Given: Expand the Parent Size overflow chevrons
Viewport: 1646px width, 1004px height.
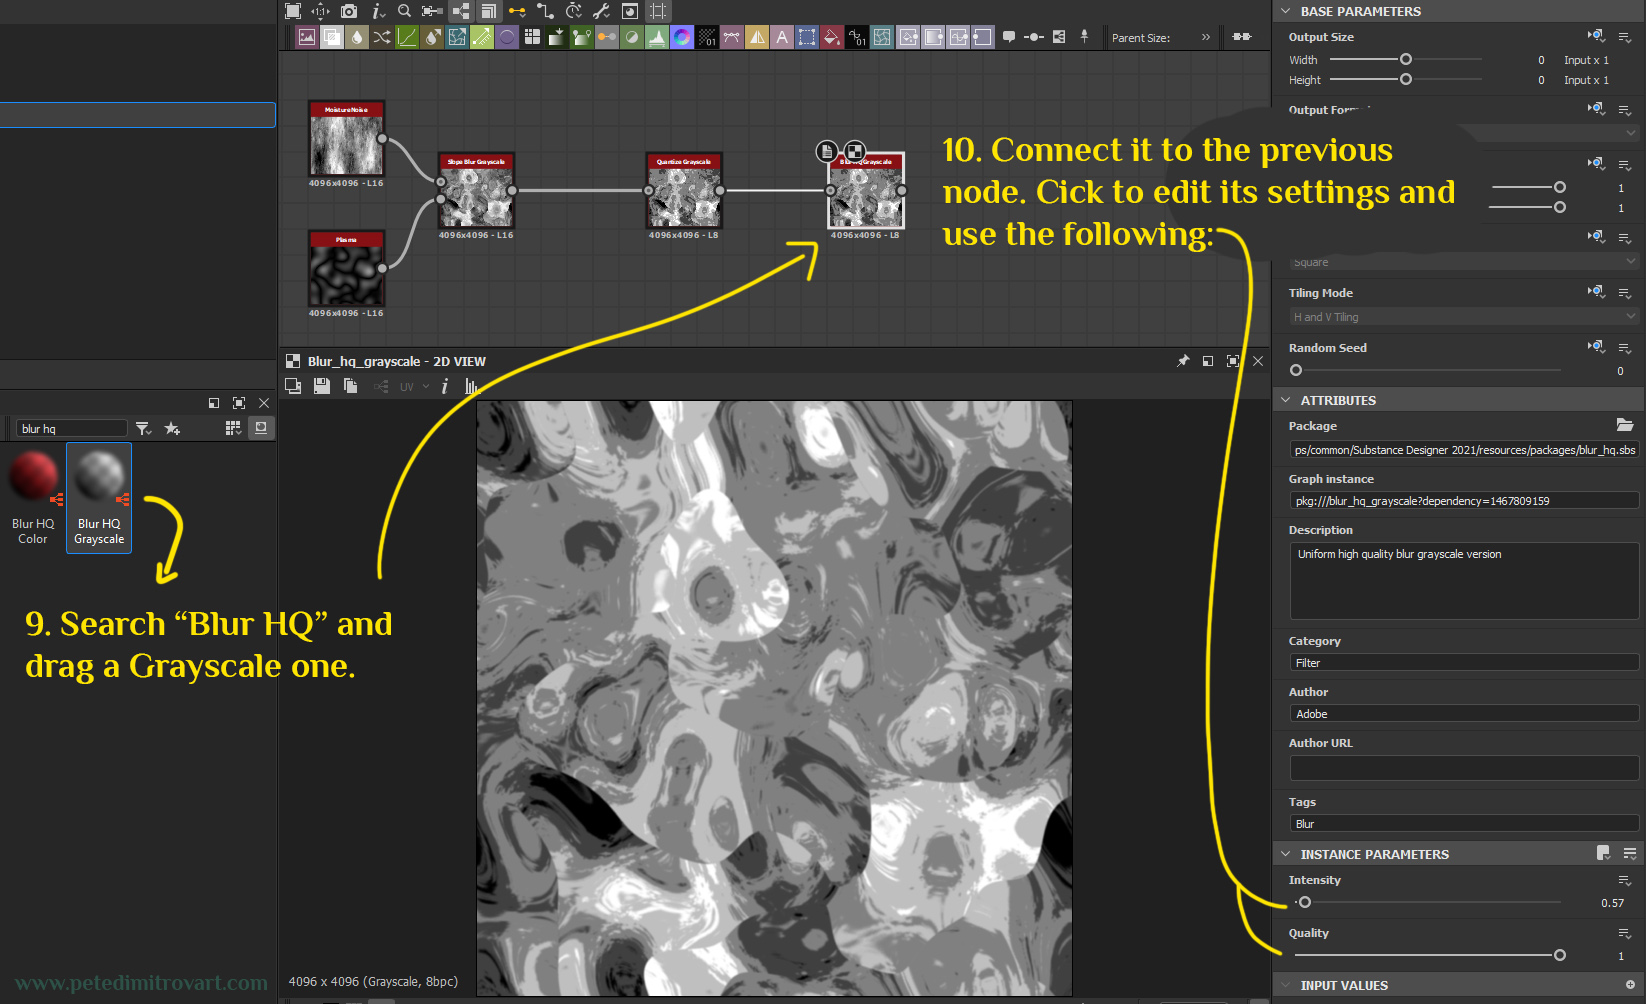Looking at the screenshot, I should tap(1206, 37).
